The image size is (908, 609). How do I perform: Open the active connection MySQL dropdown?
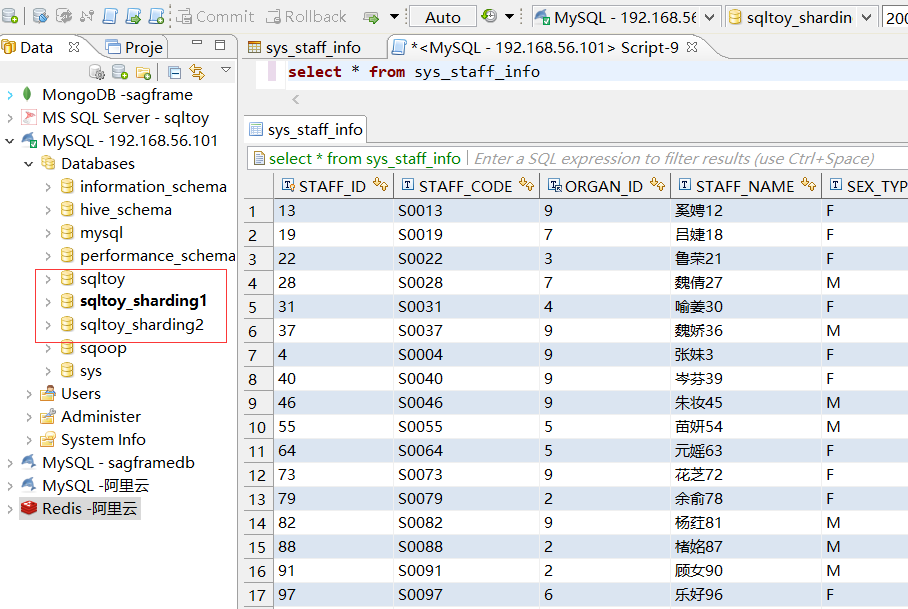click(625, 17)
